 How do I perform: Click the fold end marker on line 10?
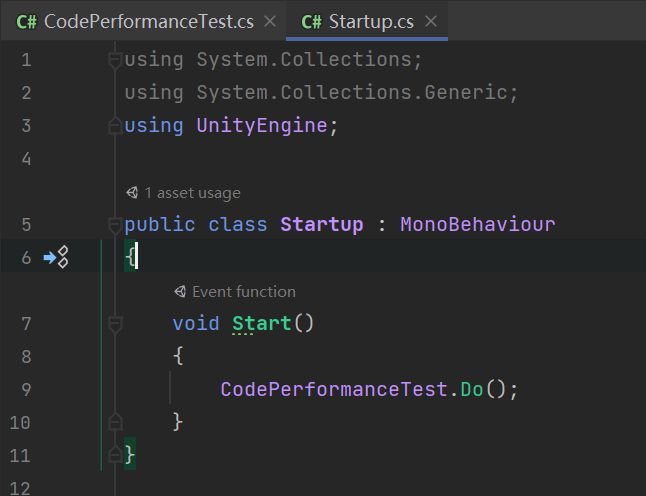115,421
